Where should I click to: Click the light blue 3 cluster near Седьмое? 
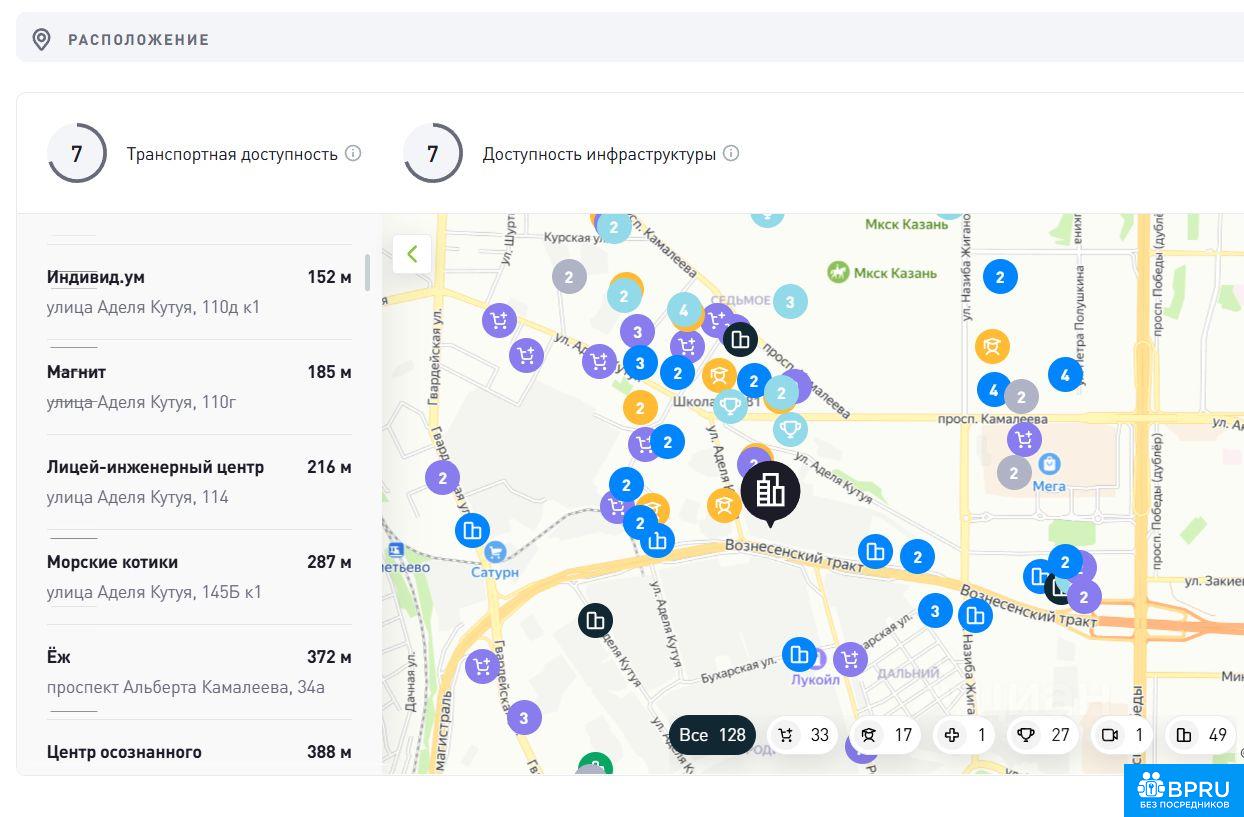click(x=790, y=301)
